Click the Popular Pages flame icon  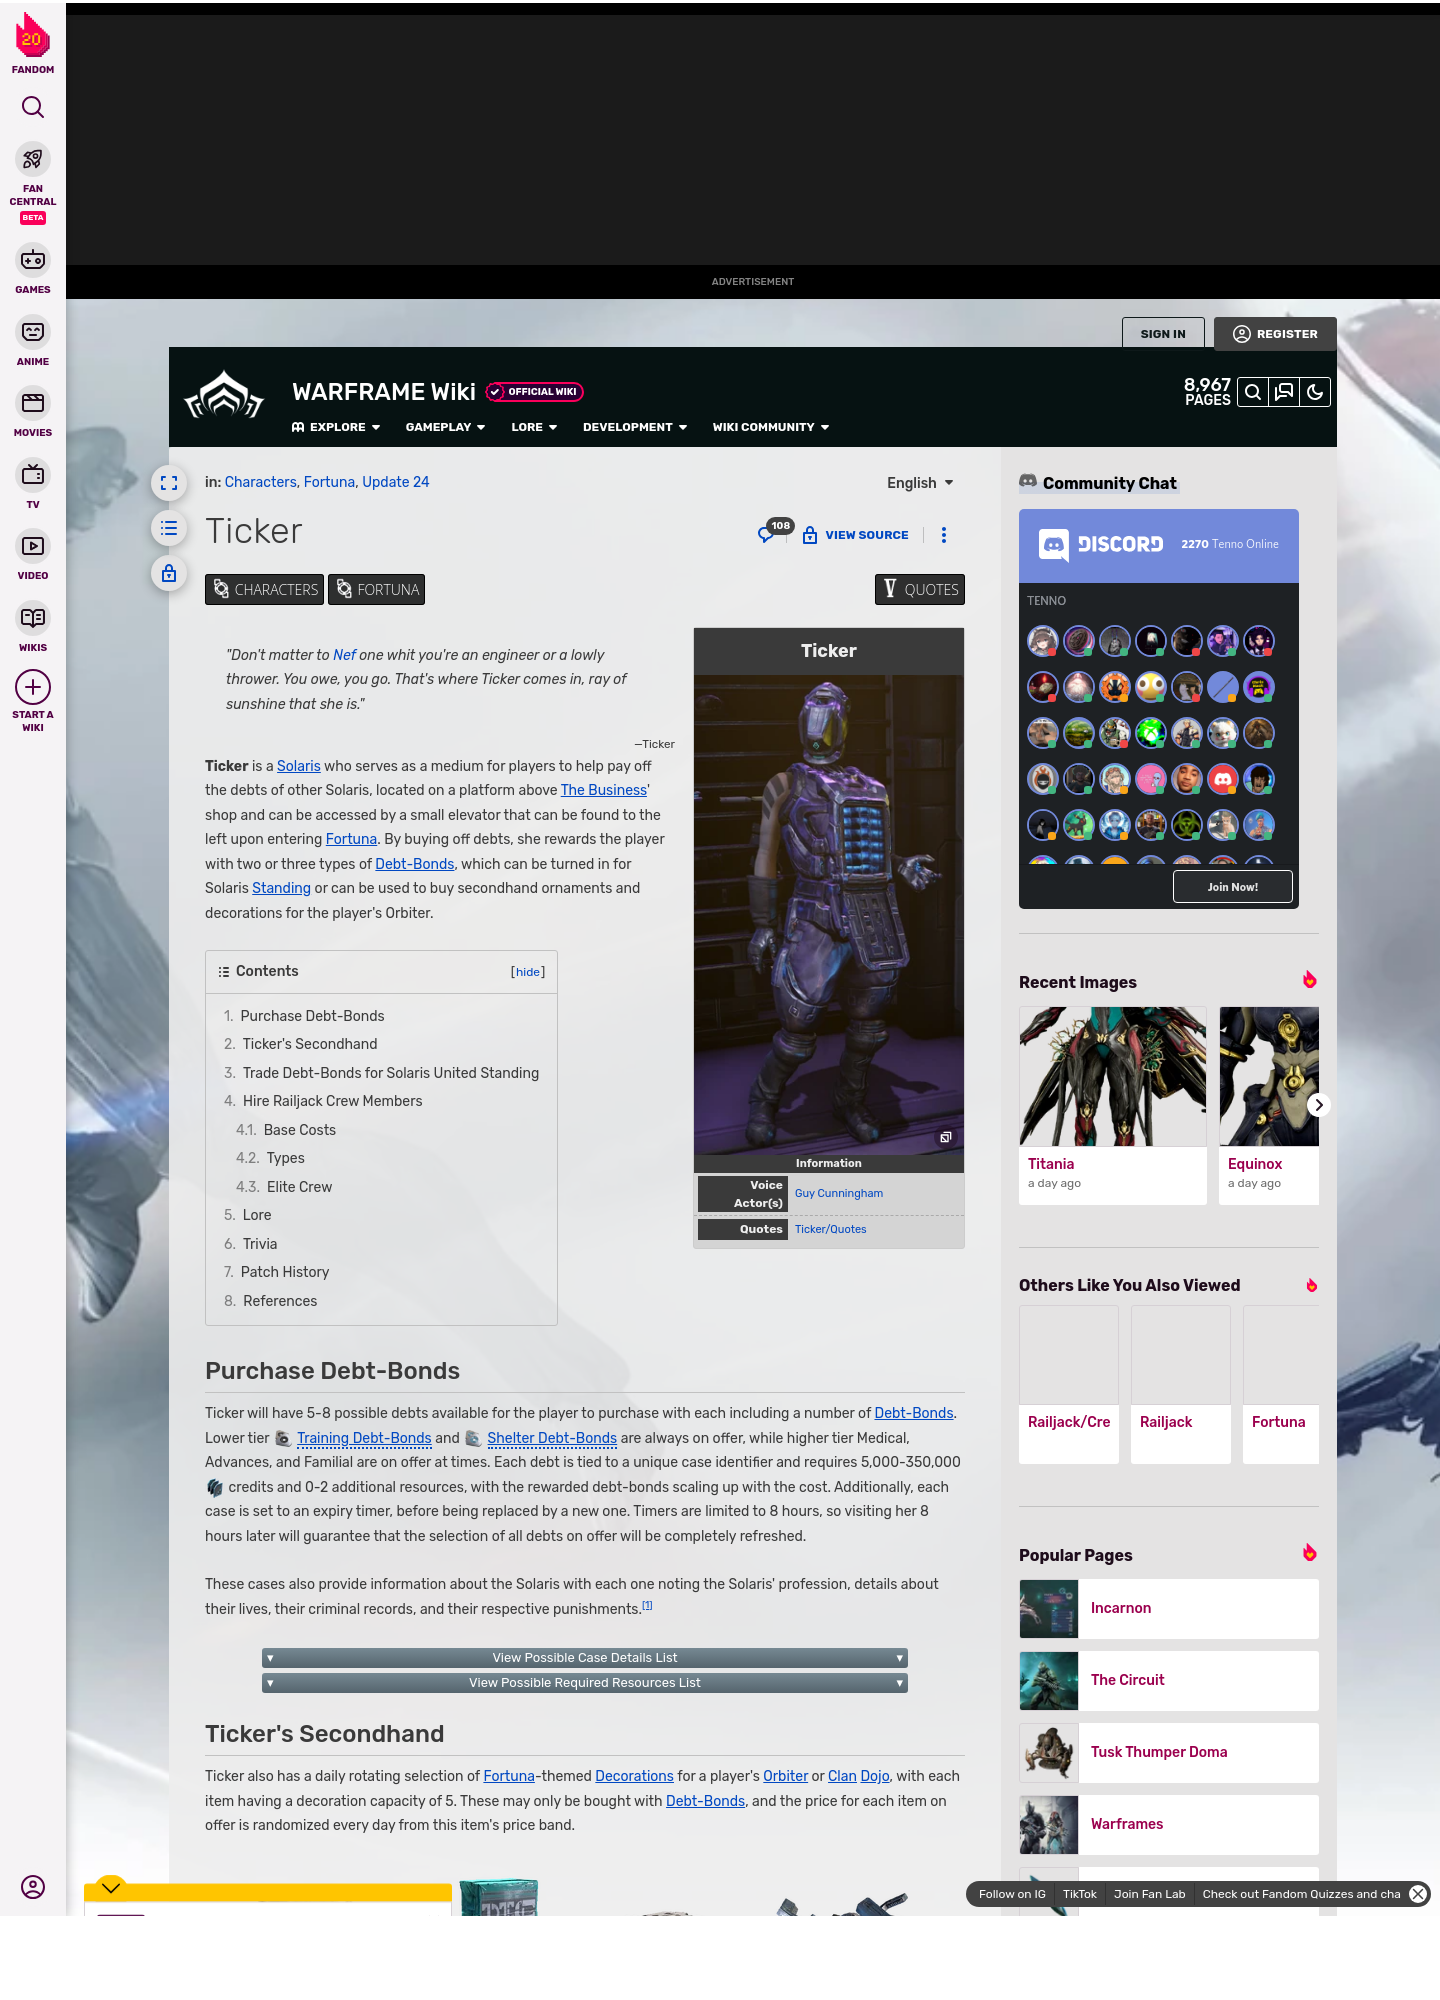(1310, 1553)
